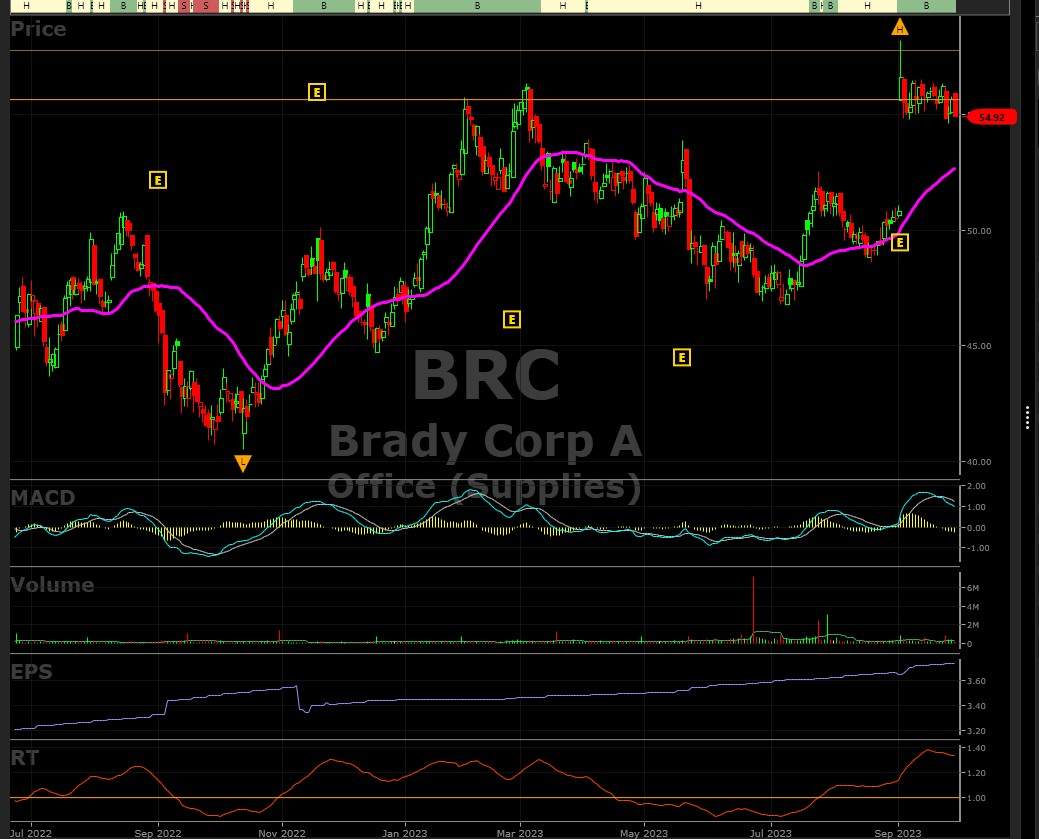Viewport: 1039px width, 839px height.
Task: Select the red S rating segment in top bar
Action: (x=205, y=6)
